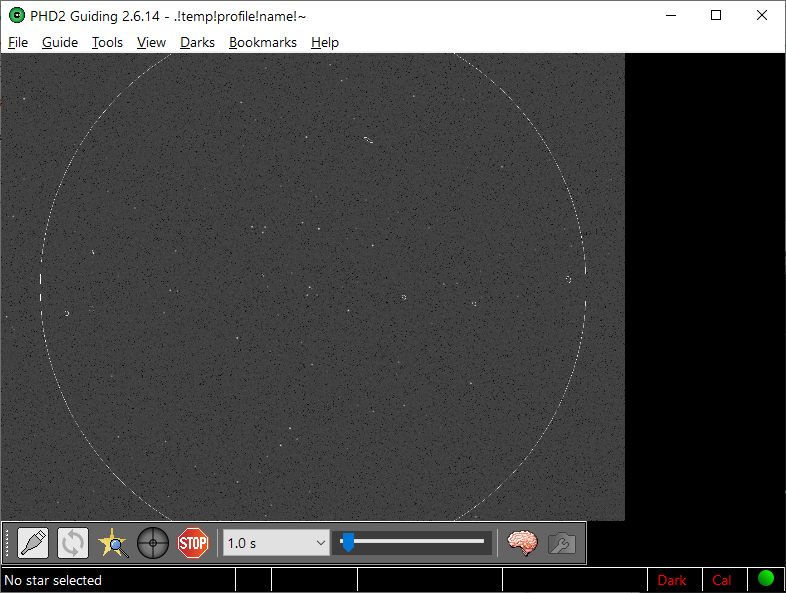Start looping exposures with the loop icon
The height and width of the screenshot is (593, 786).
tap(73, 543)
